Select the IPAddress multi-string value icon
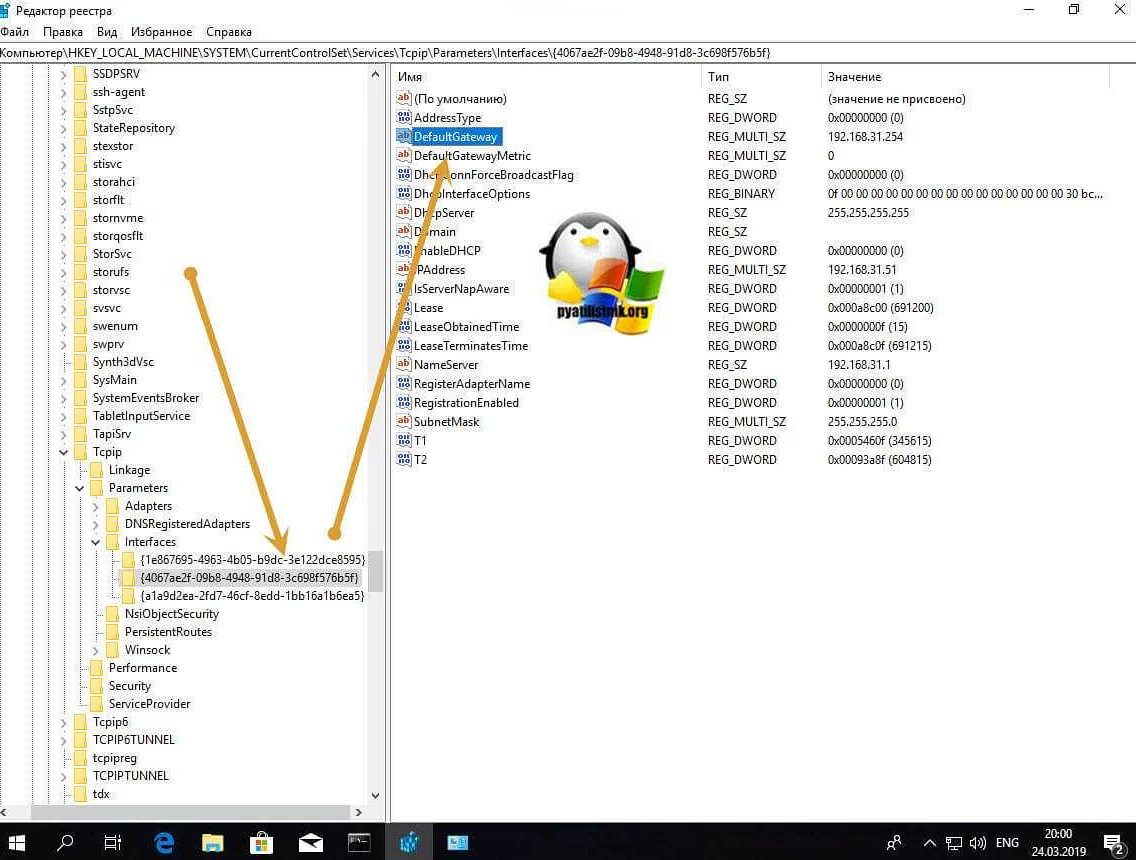This screenshot has height=860, width=1136. [x=403, y=269]
